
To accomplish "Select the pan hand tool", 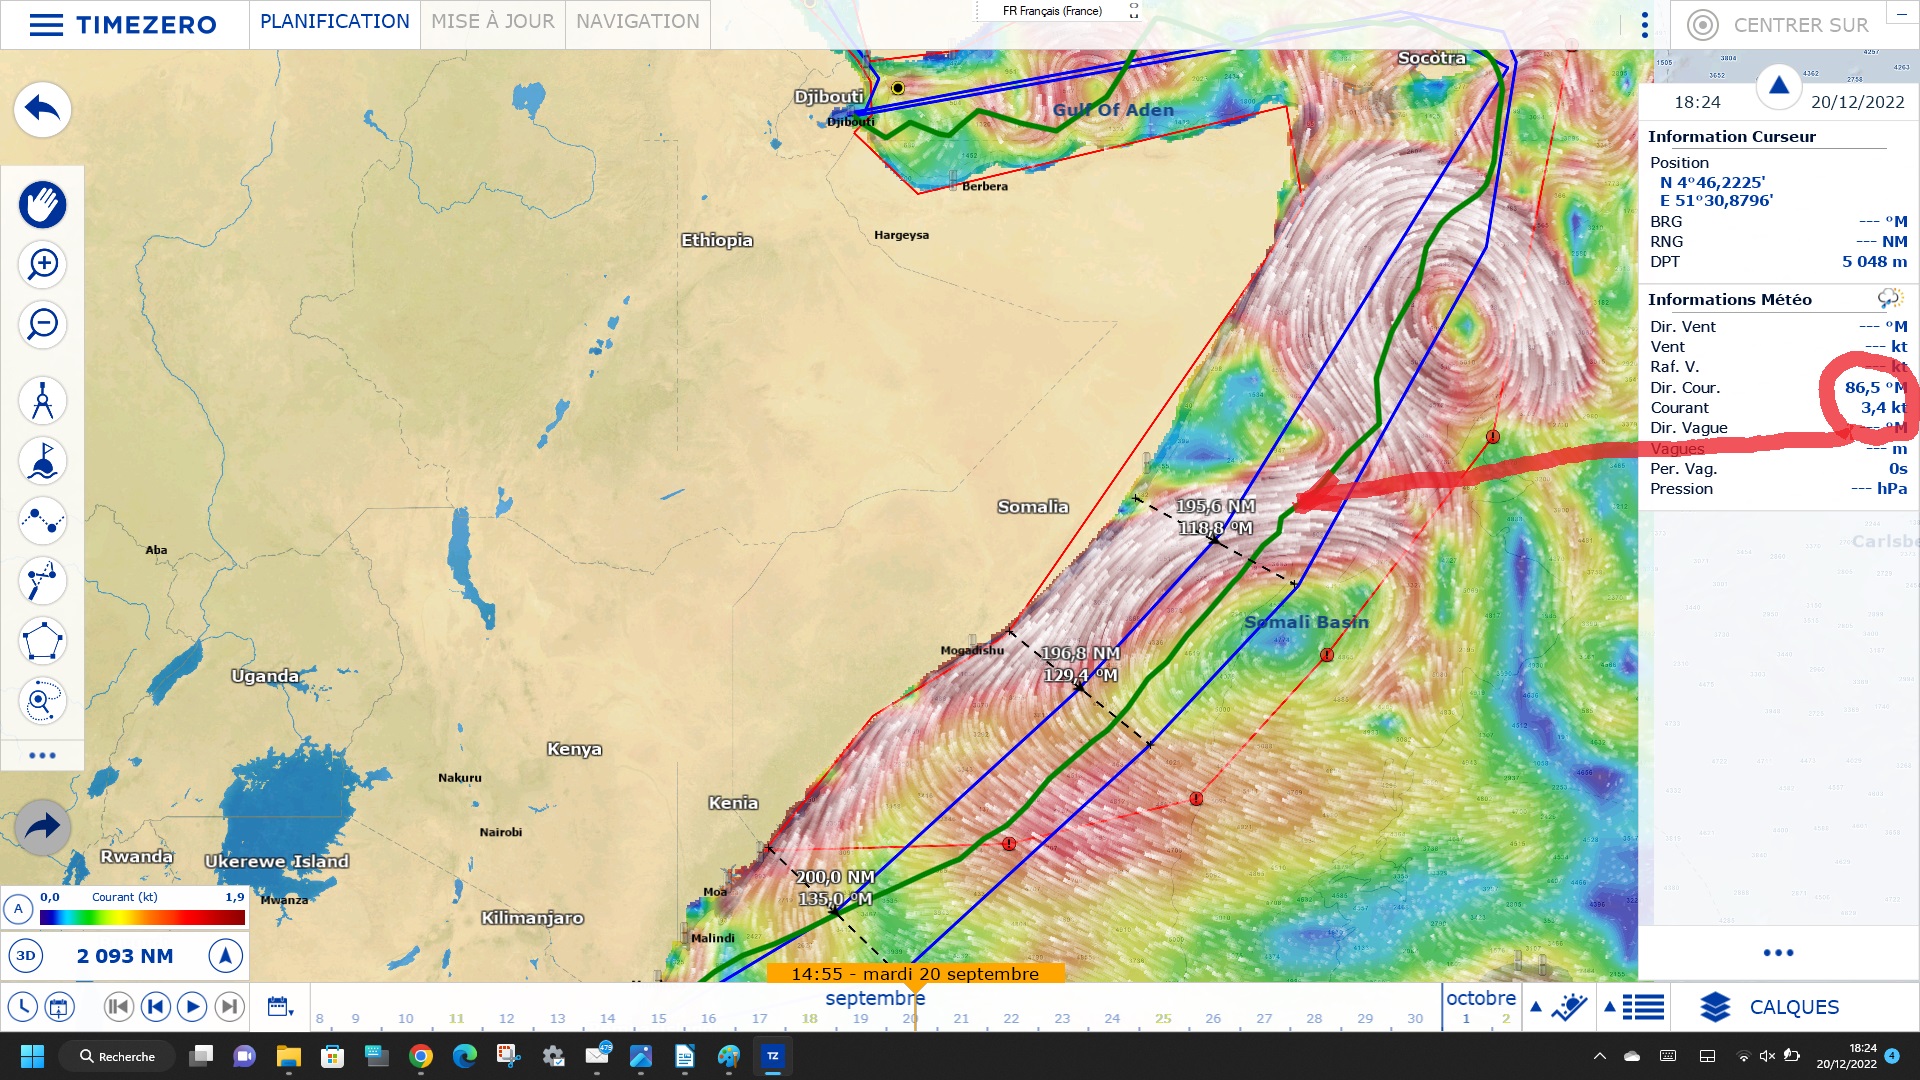I will tap(42, 205).
